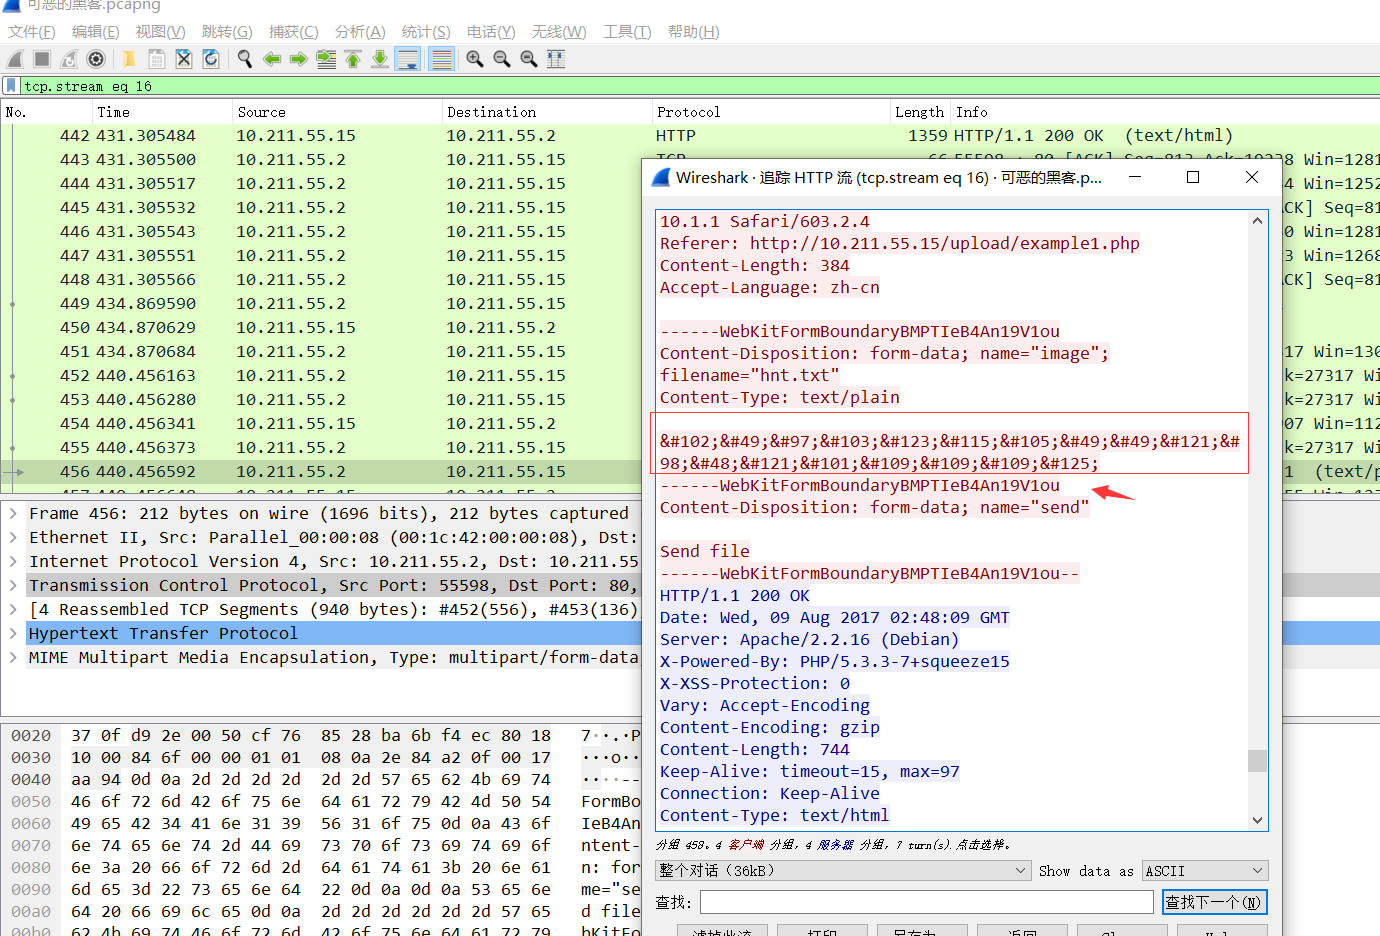This screenshot has height=936, width=1380.
Task: Click the stop capture square icon
Action: (x=42, y=59)
